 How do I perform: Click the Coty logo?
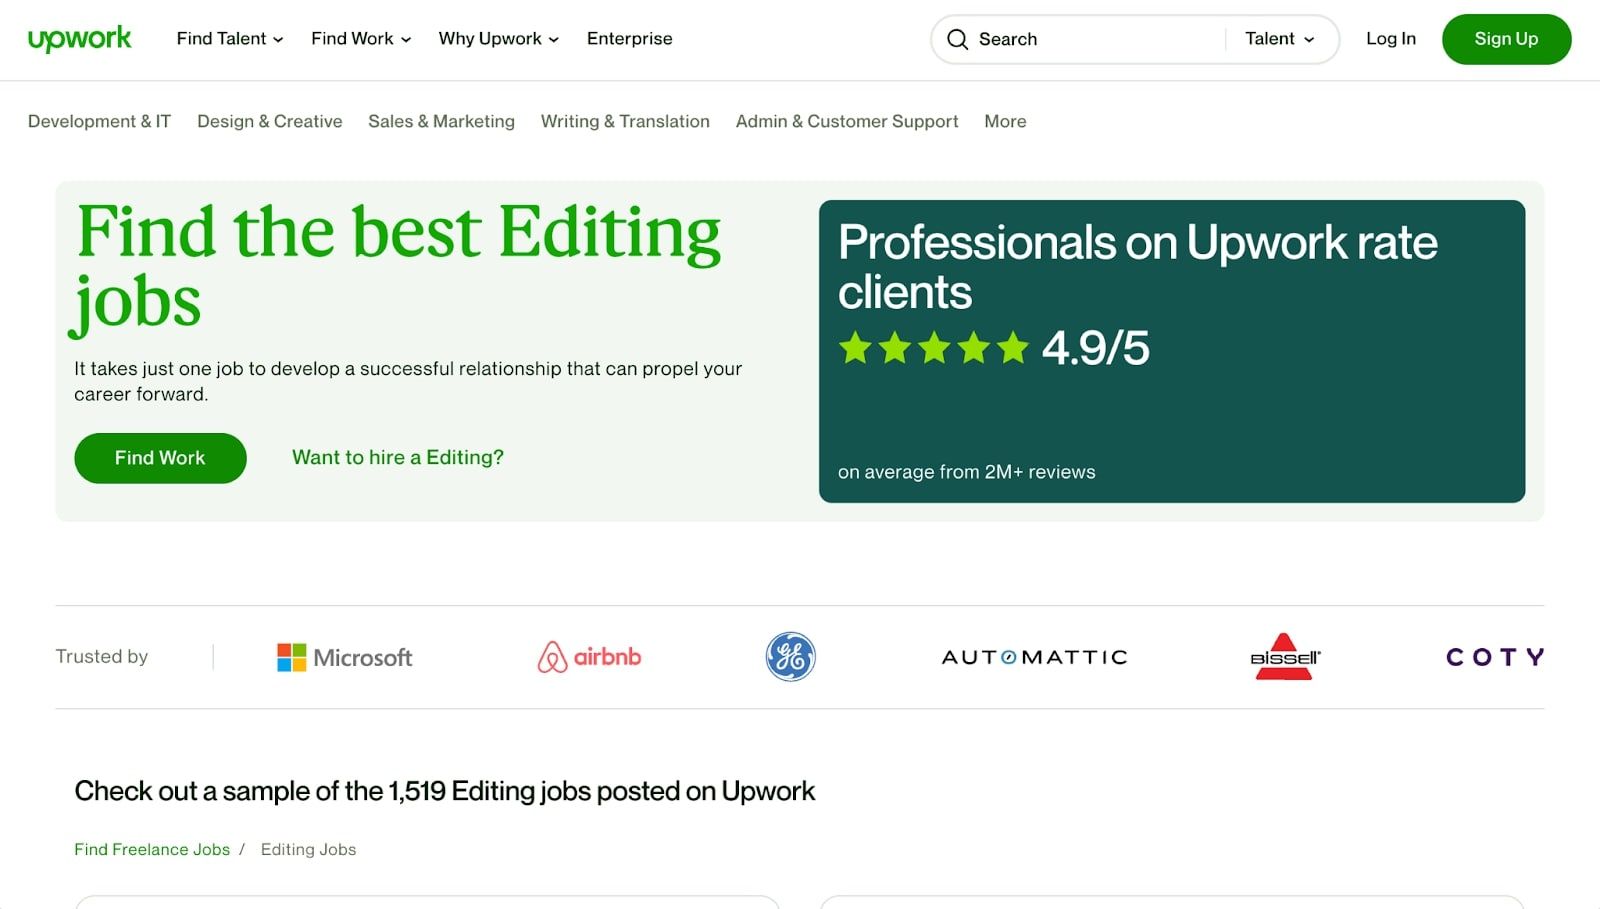(1493, 657)
